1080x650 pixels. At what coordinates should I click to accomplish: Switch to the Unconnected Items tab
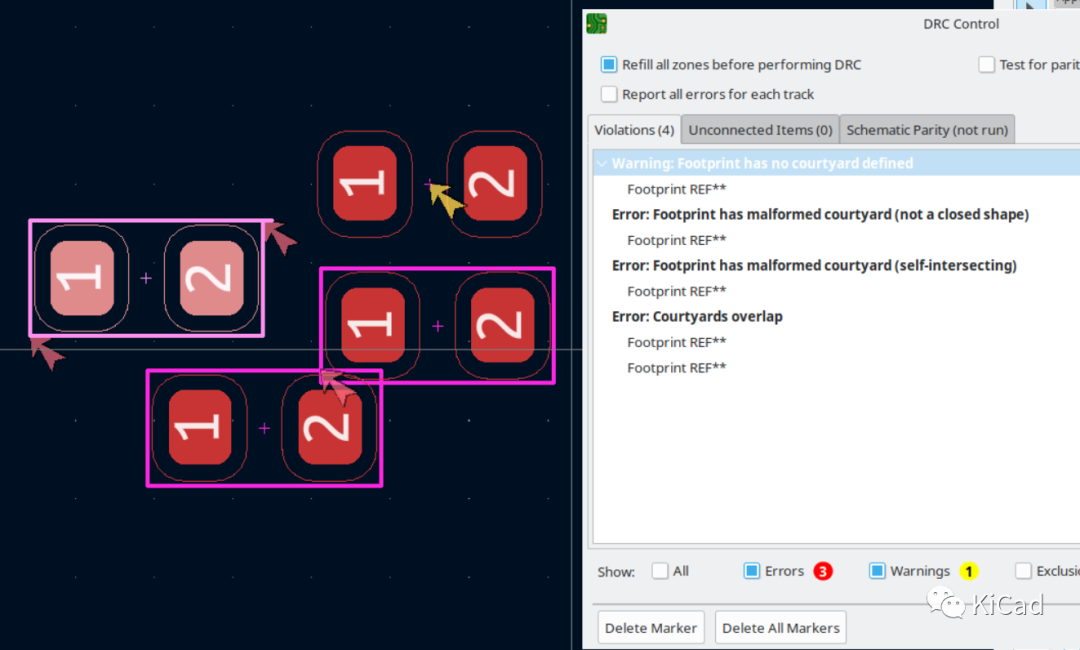[x=760, y=130]
